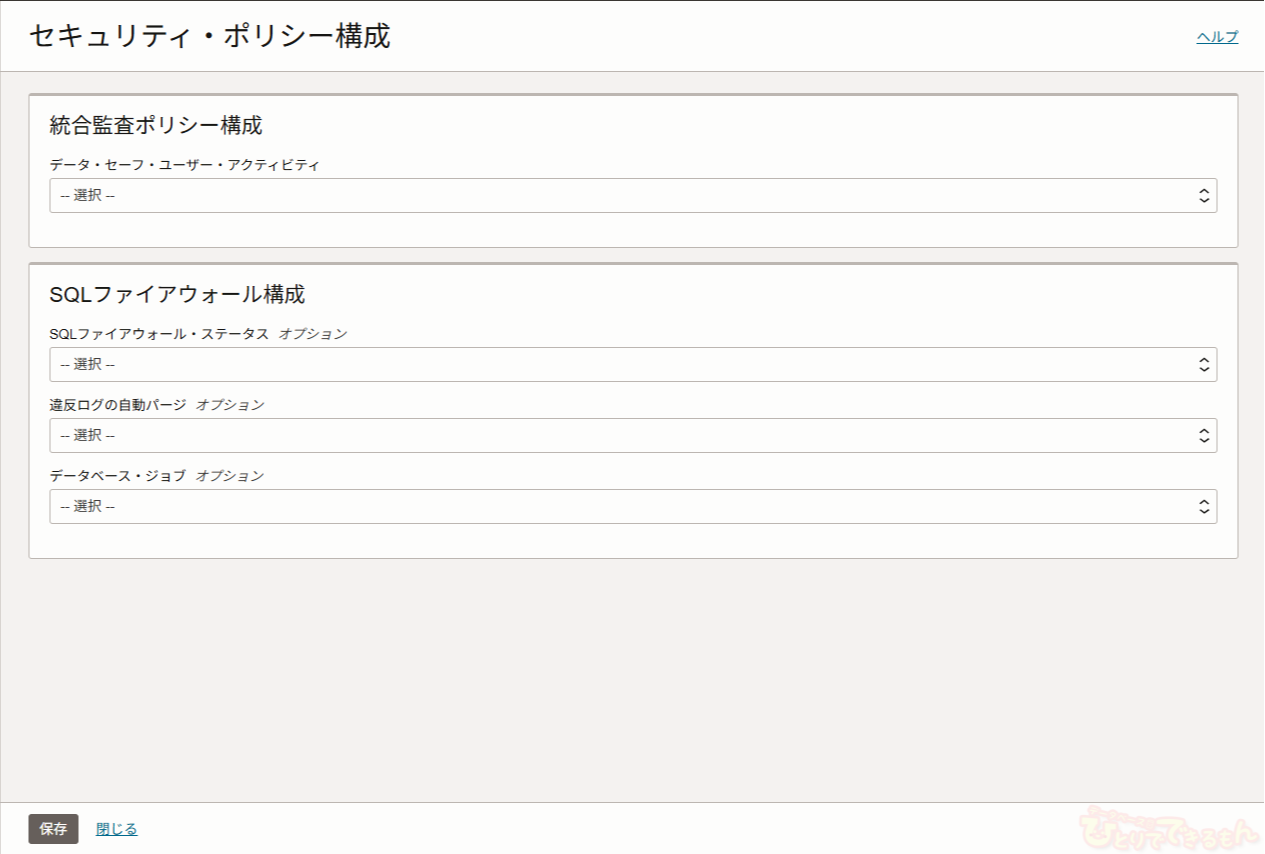Click the データベース・ジョブ field label

118,476
